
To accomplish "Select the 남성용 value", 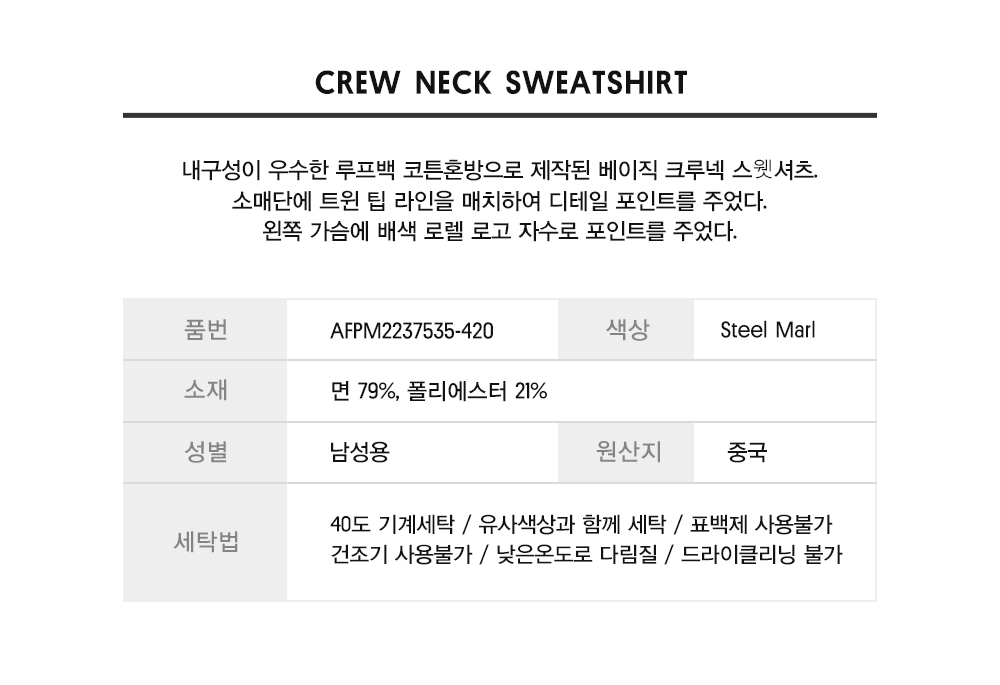I will coord(359,452).
